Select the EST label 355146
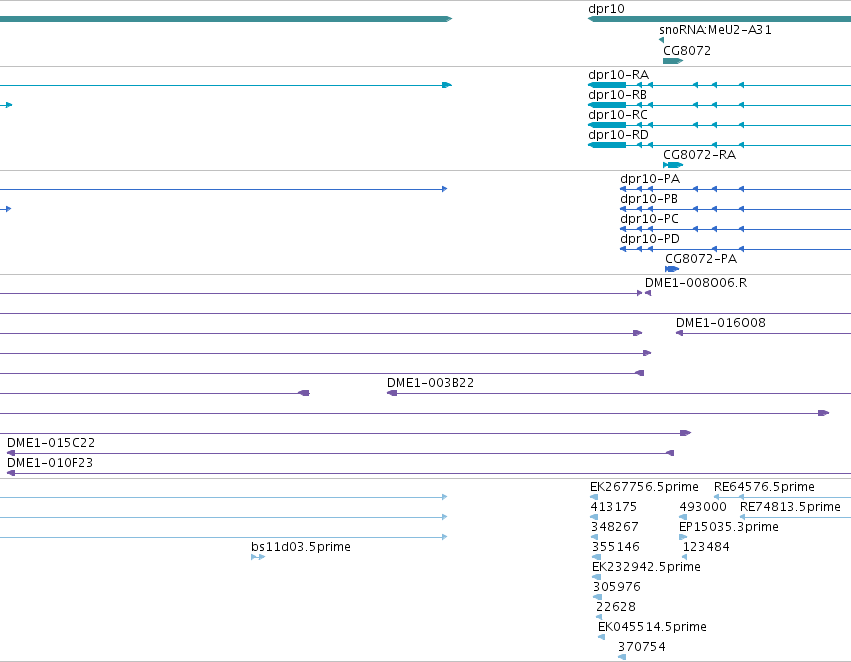 tap(615, 547)
